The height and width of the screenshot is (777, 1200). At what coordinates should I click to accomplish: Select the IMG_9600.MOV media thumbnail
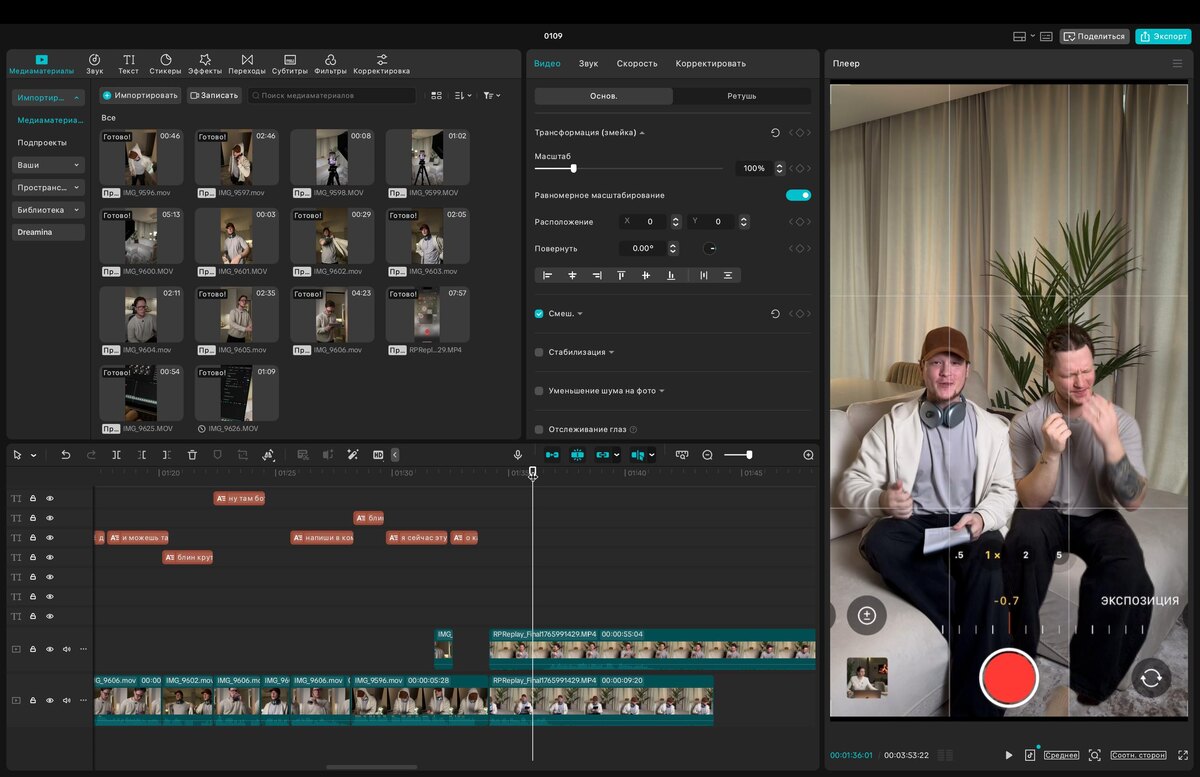141,236
